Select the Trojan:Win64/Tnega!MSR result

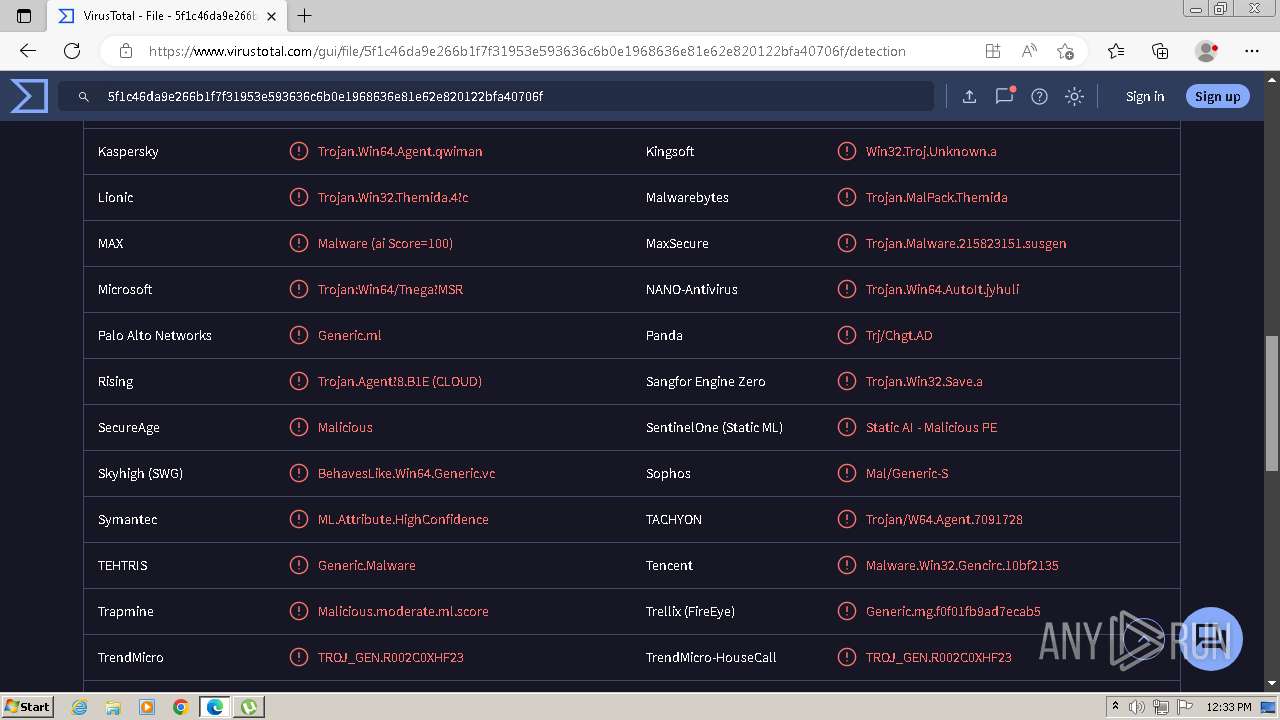coord(390,289)
